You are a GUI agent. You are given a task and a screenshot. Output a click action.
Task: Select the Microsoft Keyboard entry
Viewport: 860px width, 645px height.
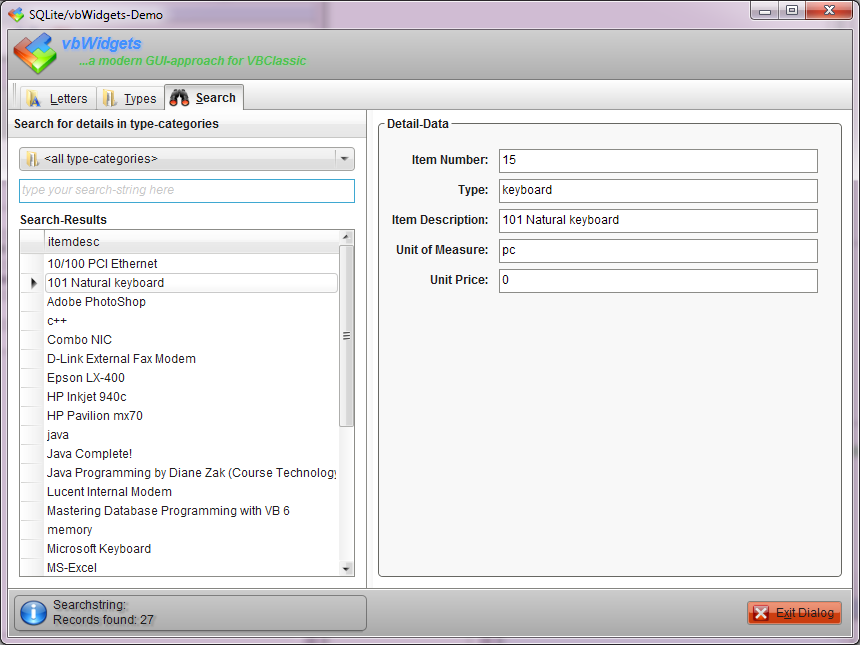click(x=99, y=549)
